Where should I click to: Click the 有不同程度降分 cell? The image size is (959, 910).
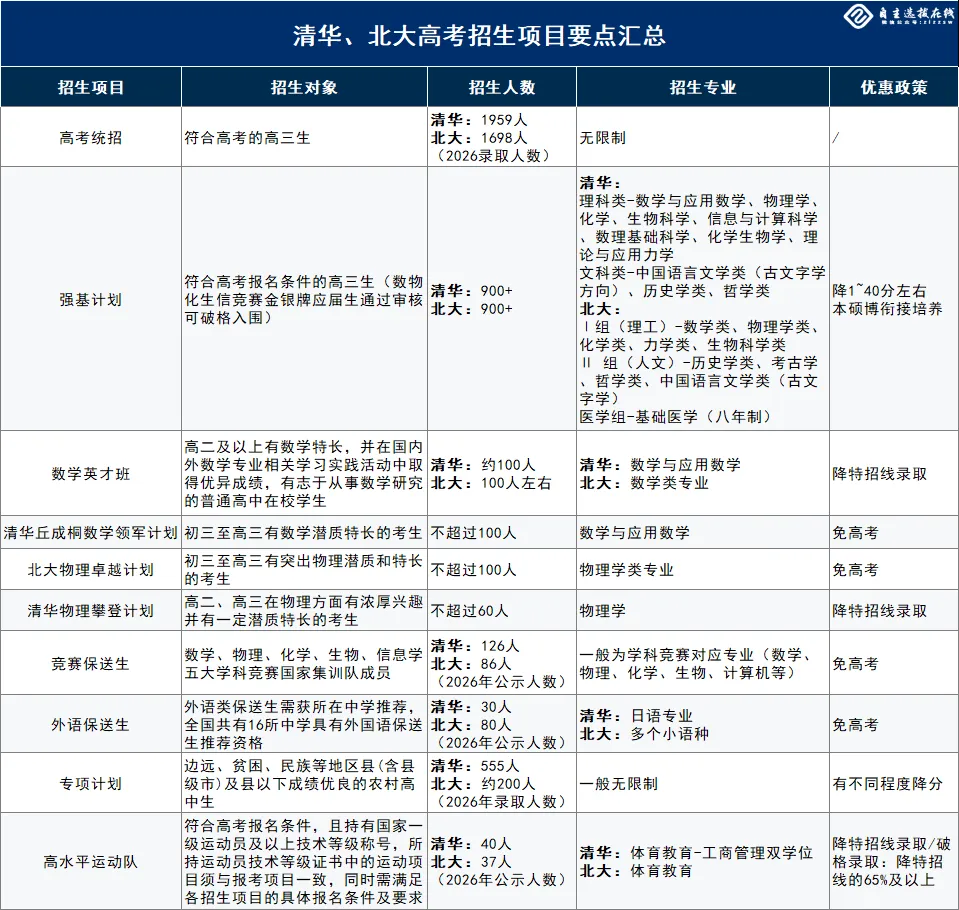click(894, 783)
